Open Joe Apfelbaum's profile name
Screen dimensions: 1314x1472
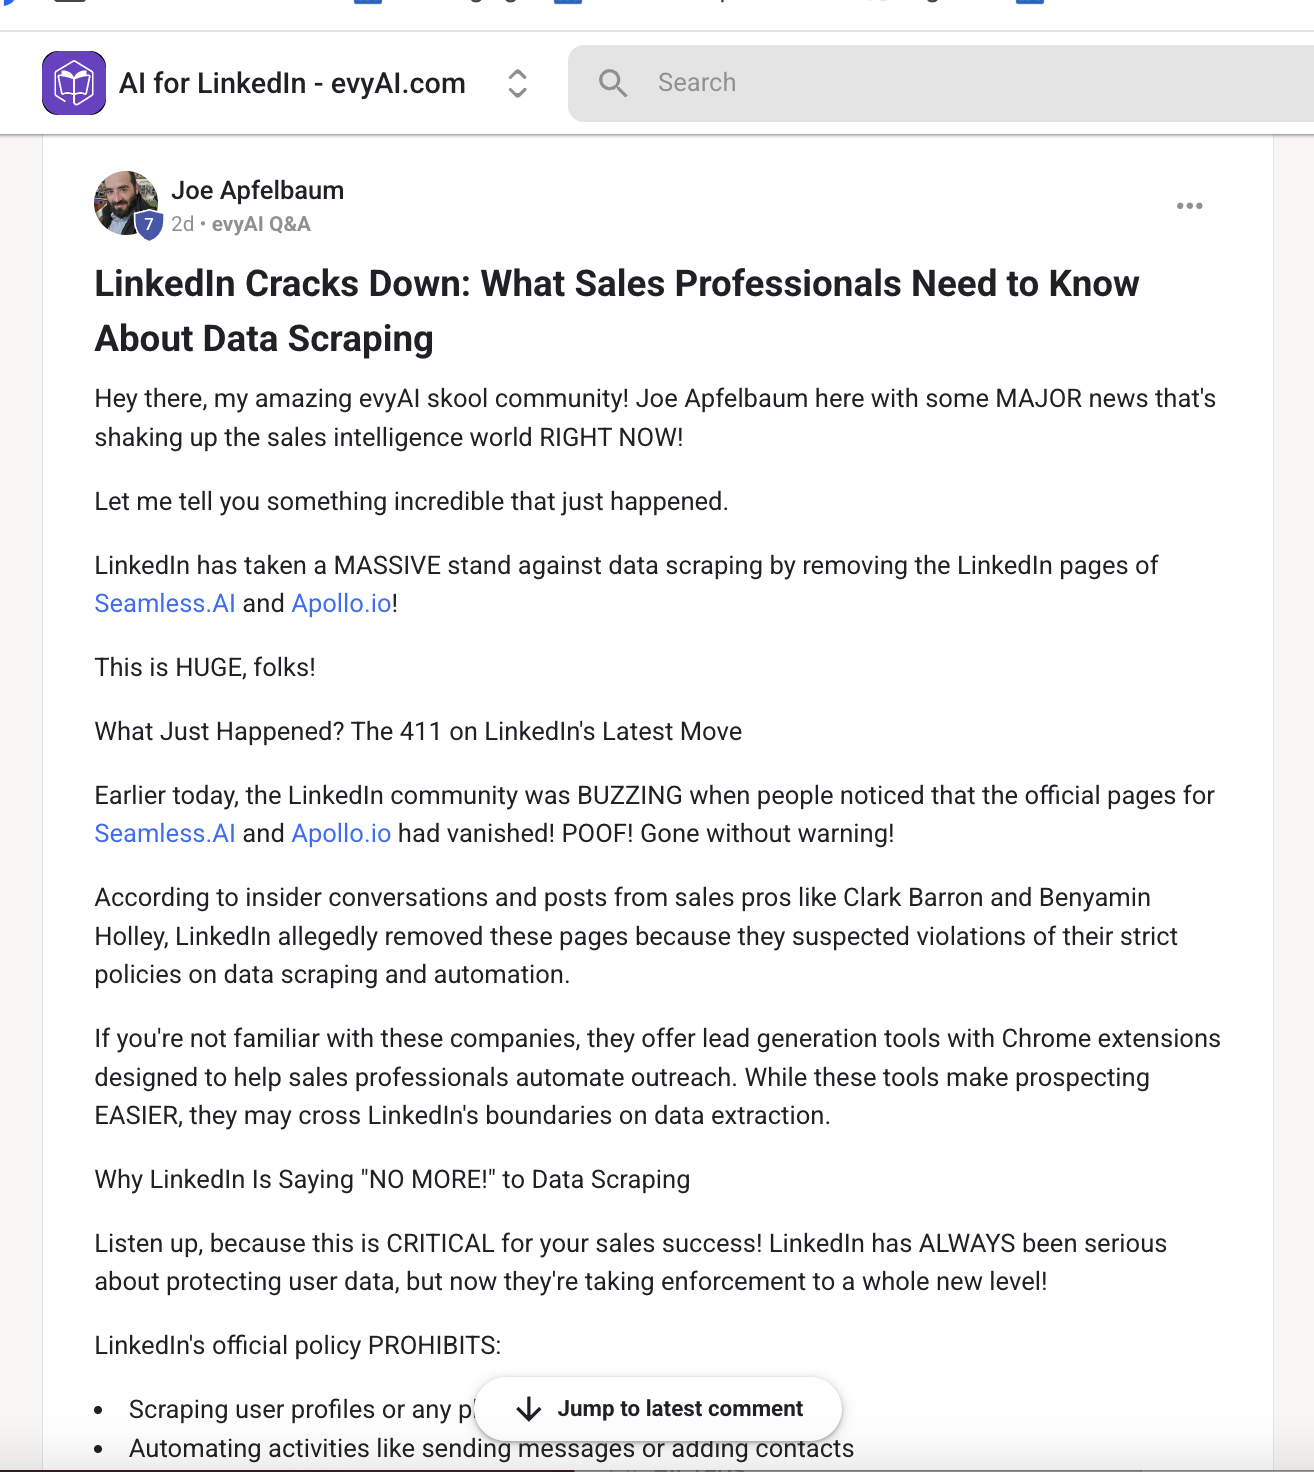[x=258, y=190]
